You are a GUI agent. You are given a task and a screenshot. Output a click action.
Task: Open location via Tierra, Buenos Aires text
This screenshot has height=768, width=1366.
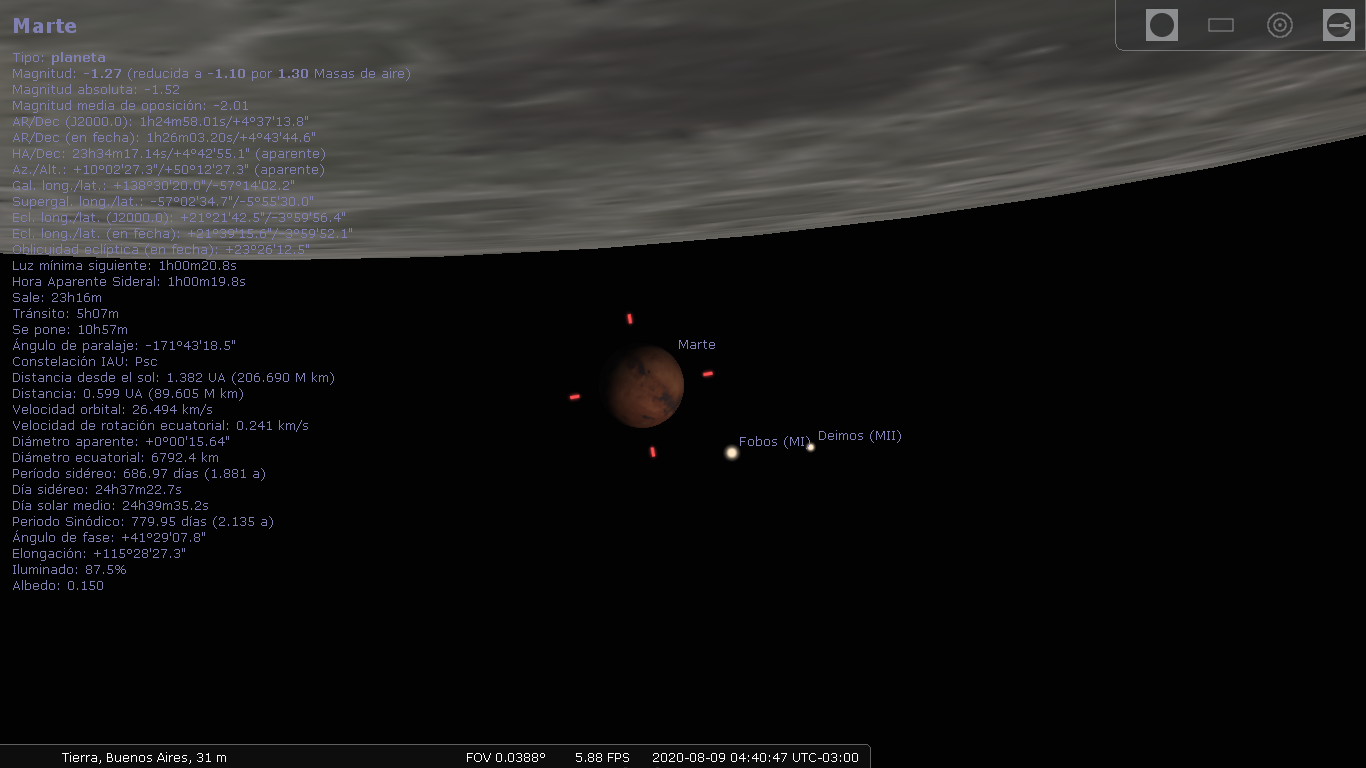pyautogui.click(x=144, y=758)
